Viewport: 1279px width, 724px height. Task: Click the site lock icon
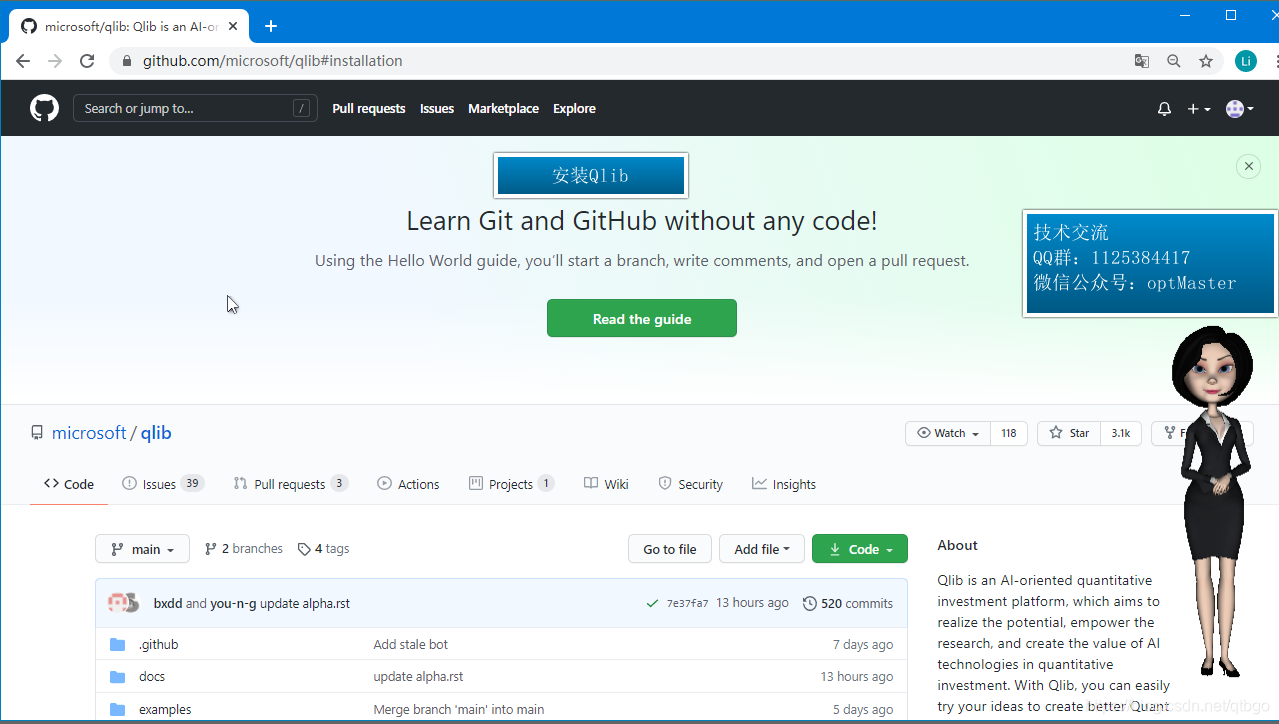coord(126,61)
